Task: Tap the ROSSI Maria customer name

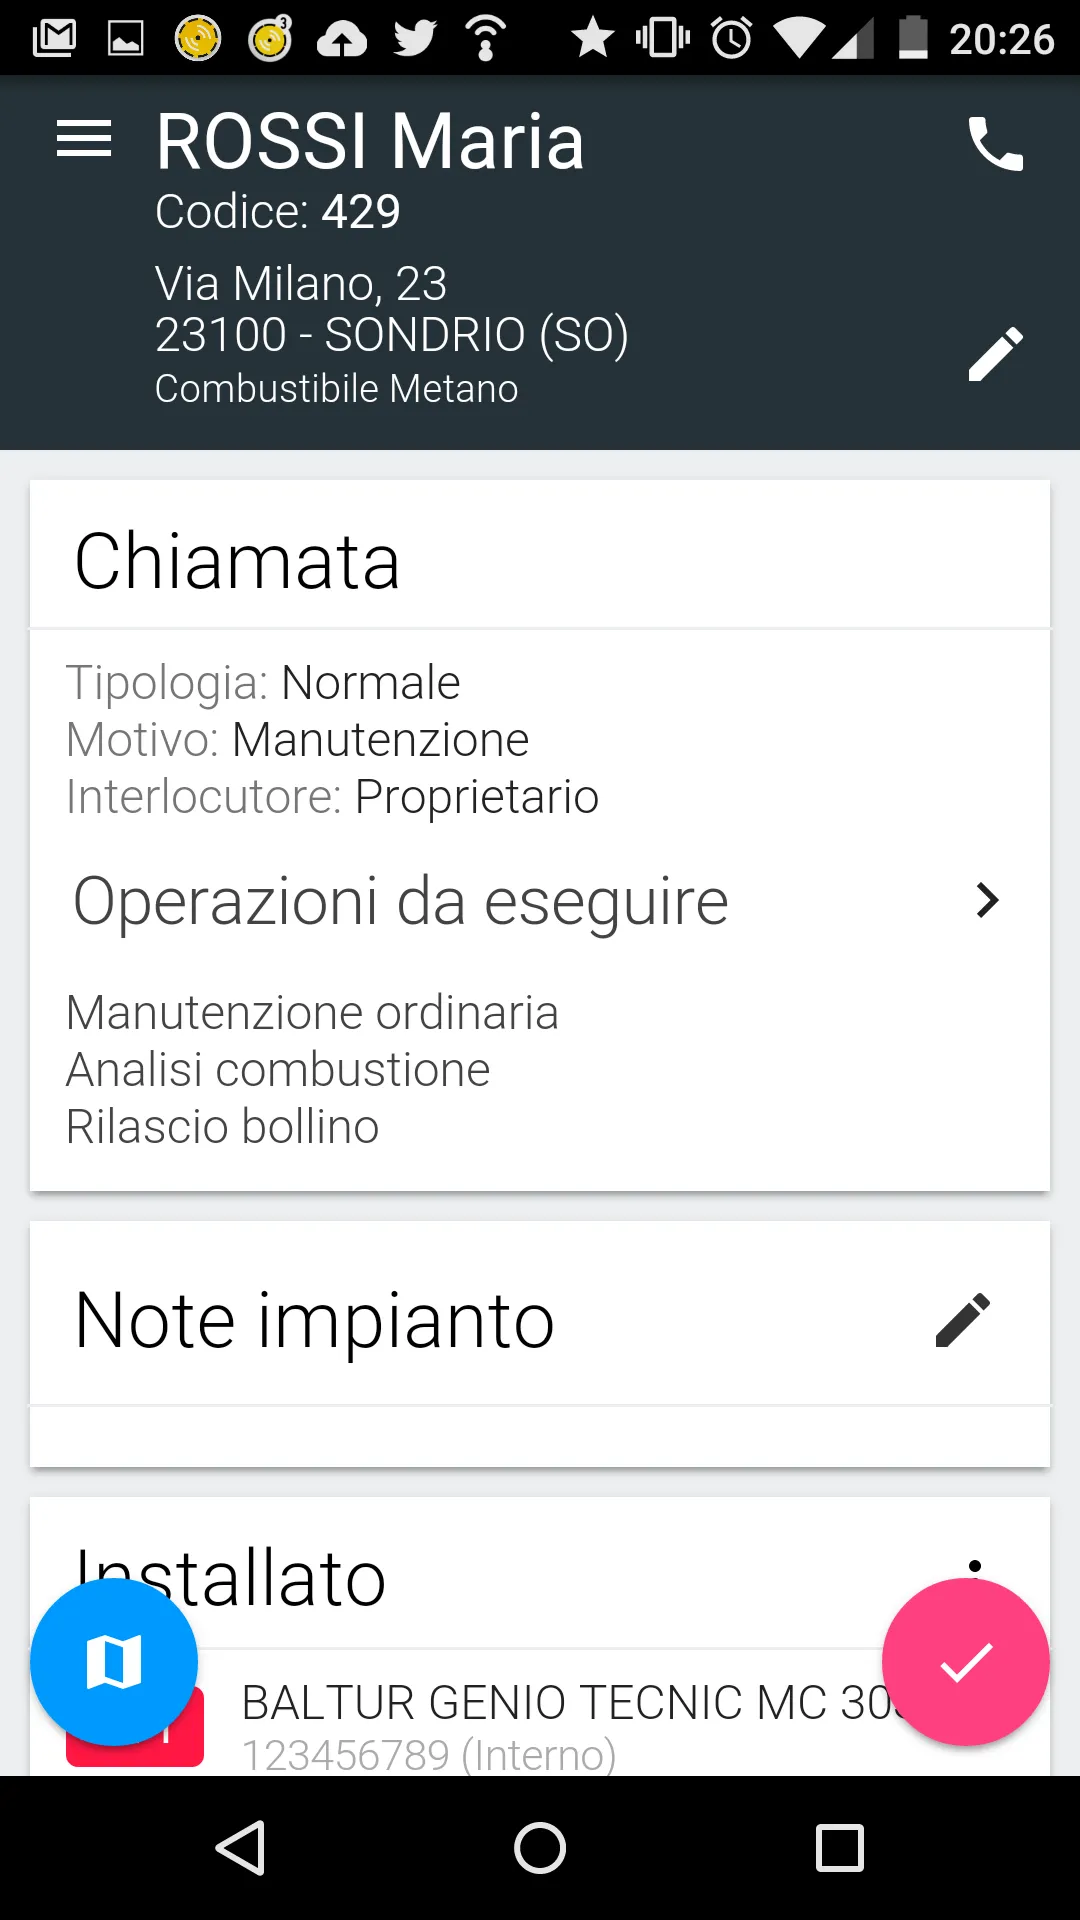Action: pos(370,141)
